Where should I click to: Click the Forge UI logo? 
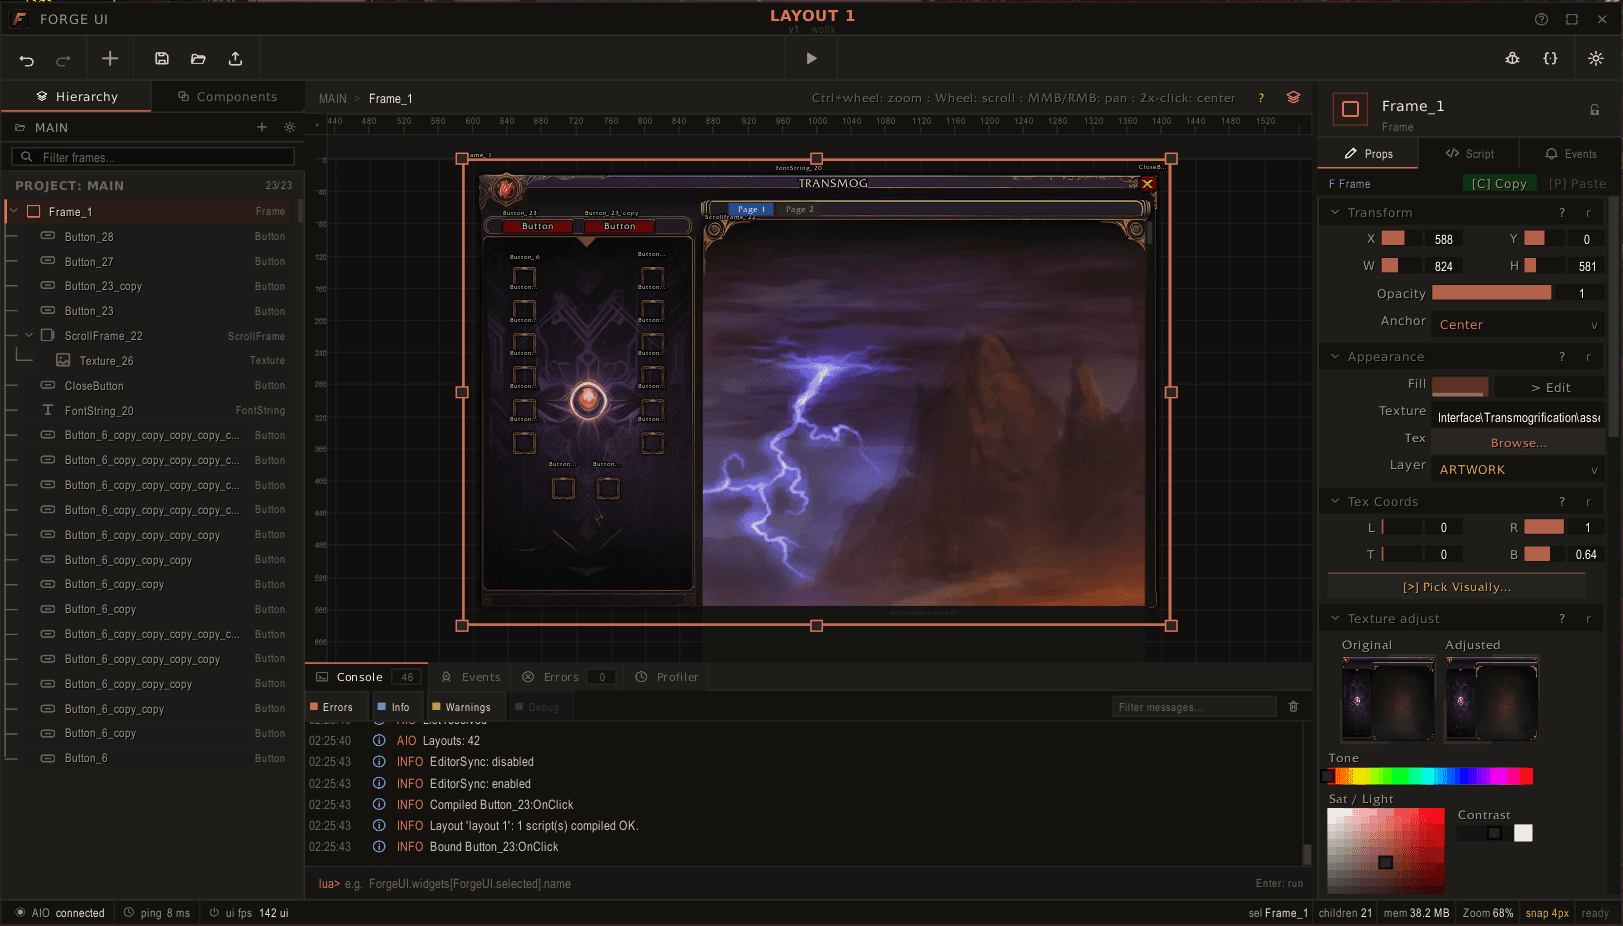tap(19, 19)
